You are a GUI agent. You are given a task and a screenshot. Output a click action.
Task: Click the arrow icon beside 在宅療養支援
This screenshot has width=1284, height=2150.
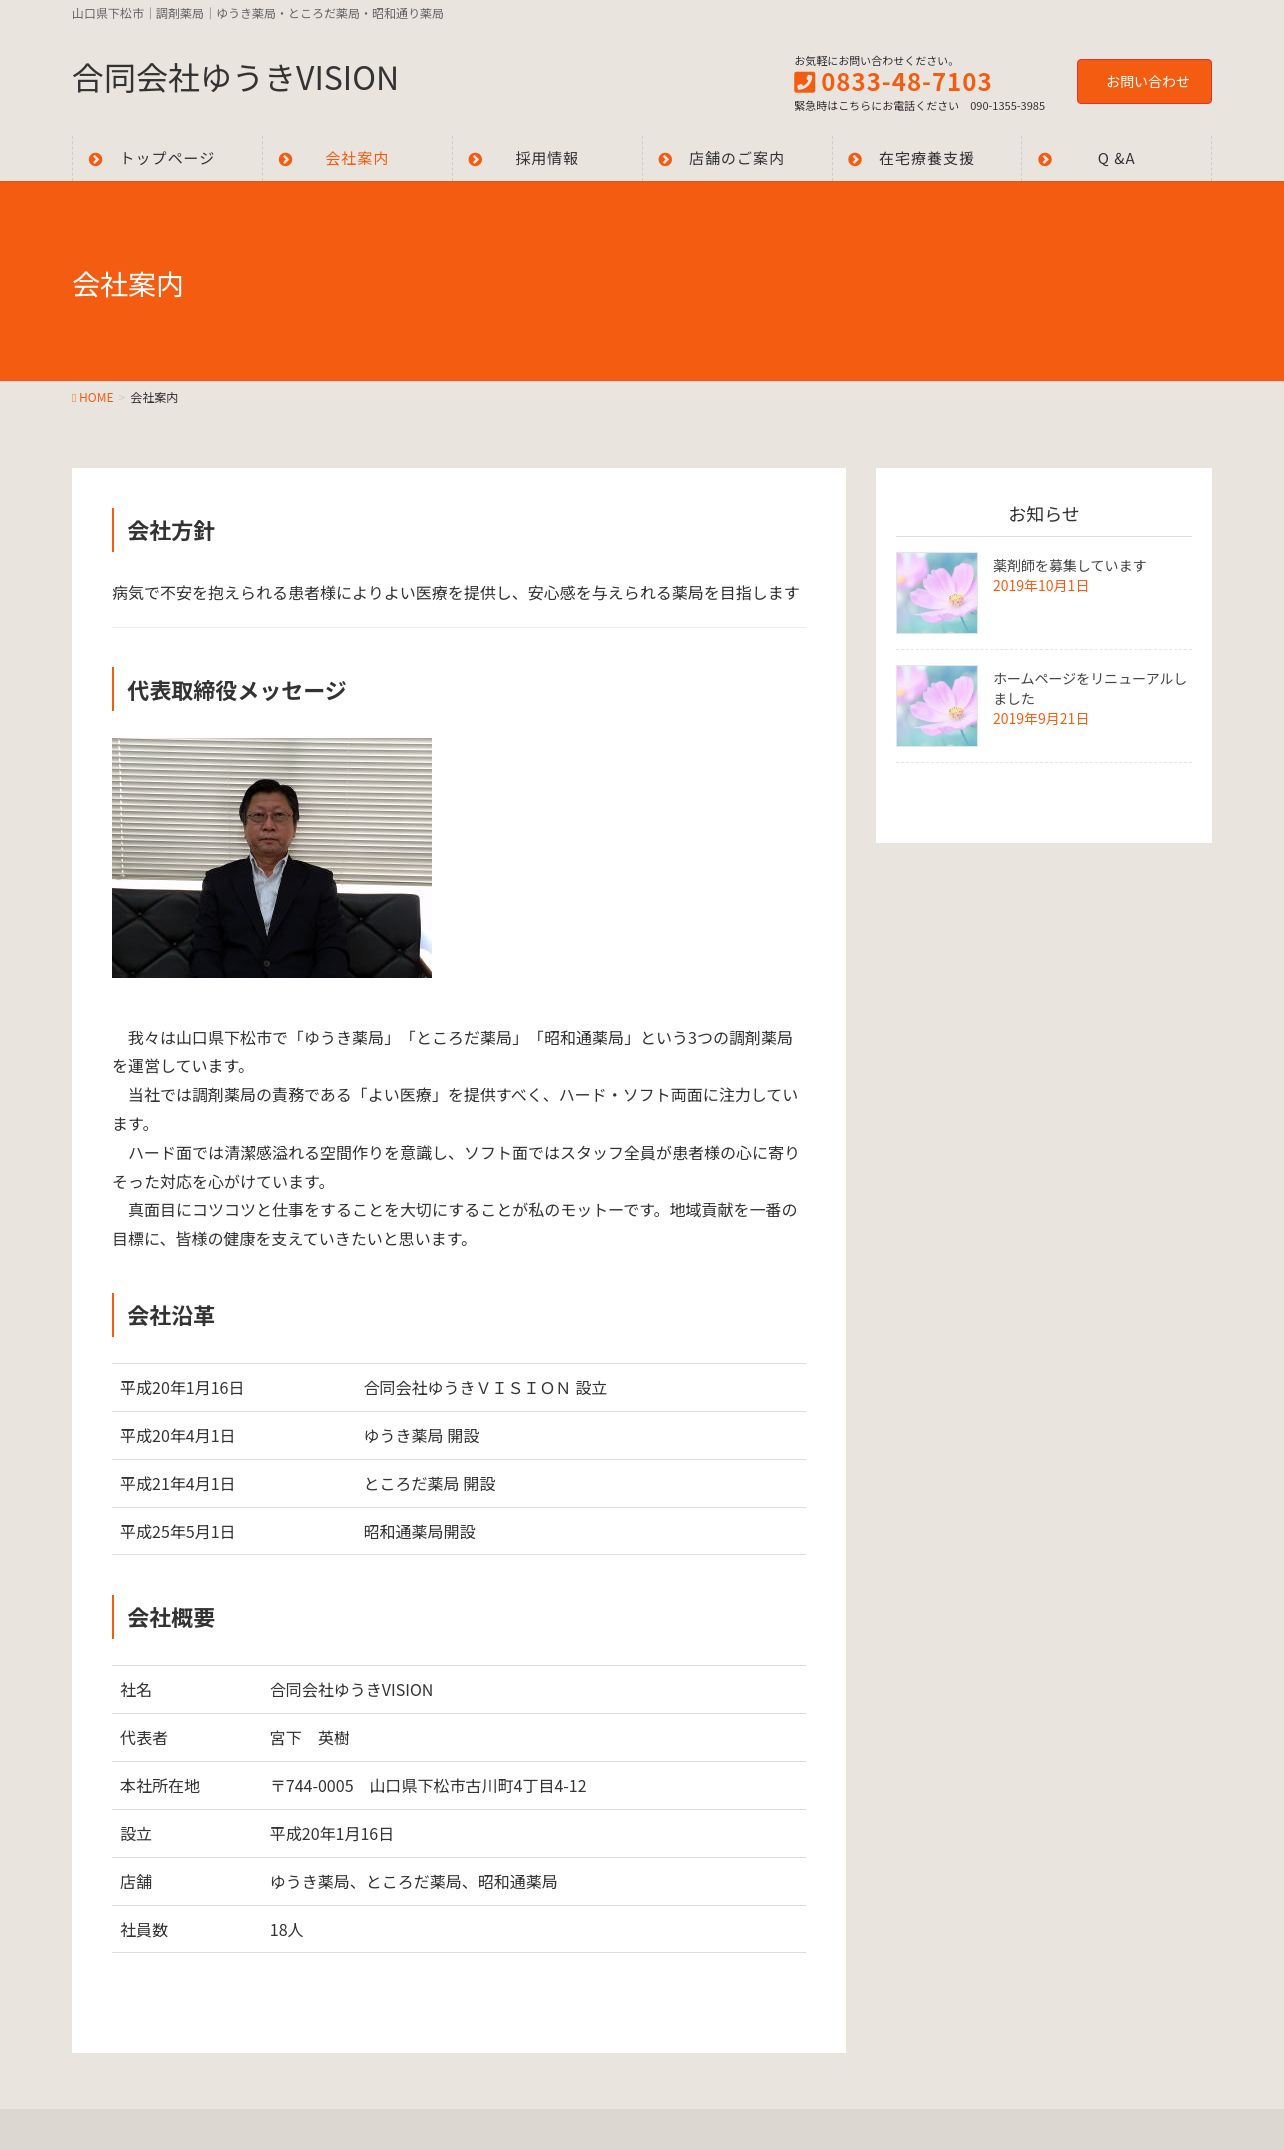tap(855, 159)
